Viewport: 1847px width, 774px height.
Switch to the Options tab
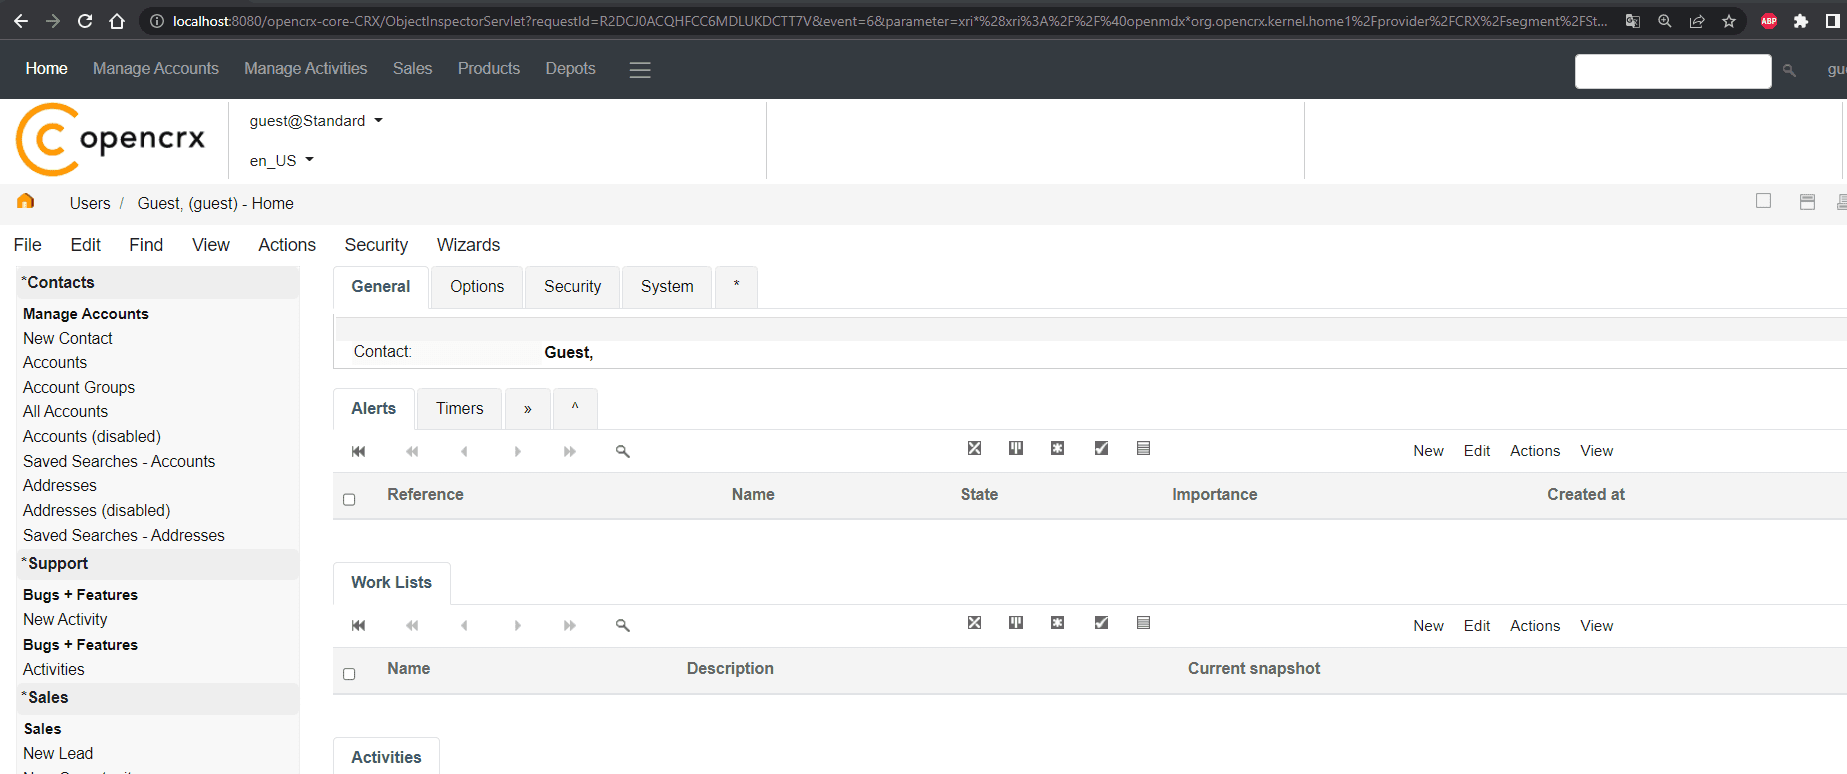point(477,287)
